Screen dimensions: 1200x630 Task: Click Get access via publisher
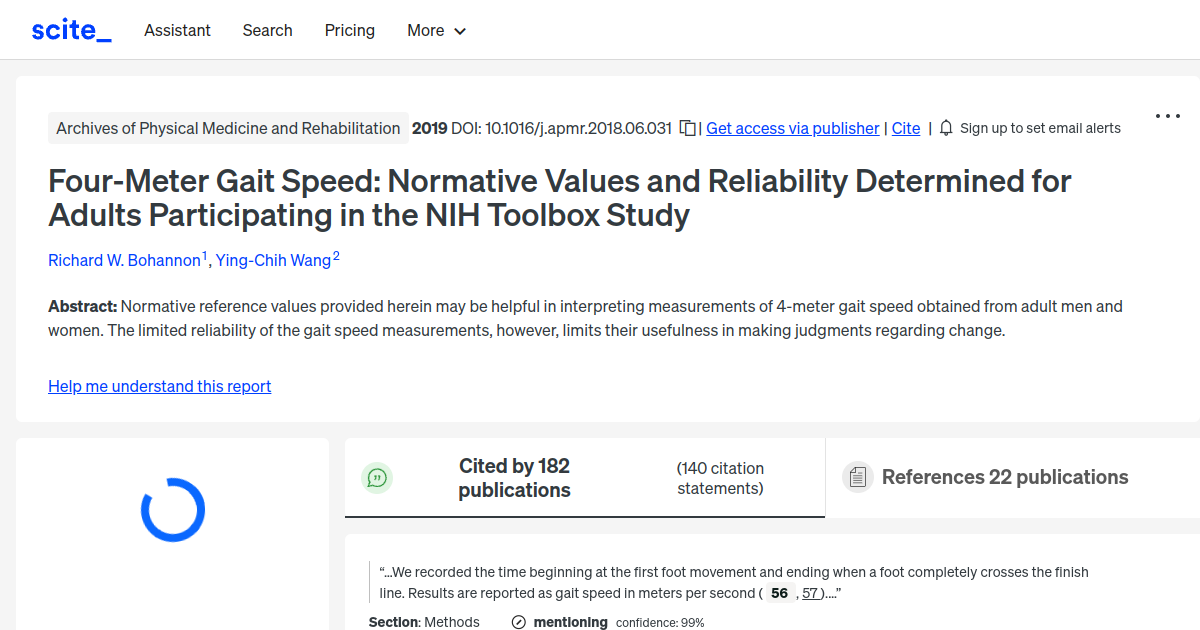792,128
